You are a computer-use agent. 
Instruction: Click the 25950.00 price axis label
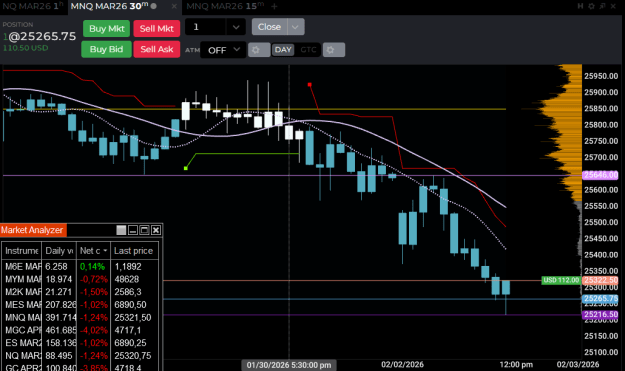pyautogui.click(x=601, y=76)
